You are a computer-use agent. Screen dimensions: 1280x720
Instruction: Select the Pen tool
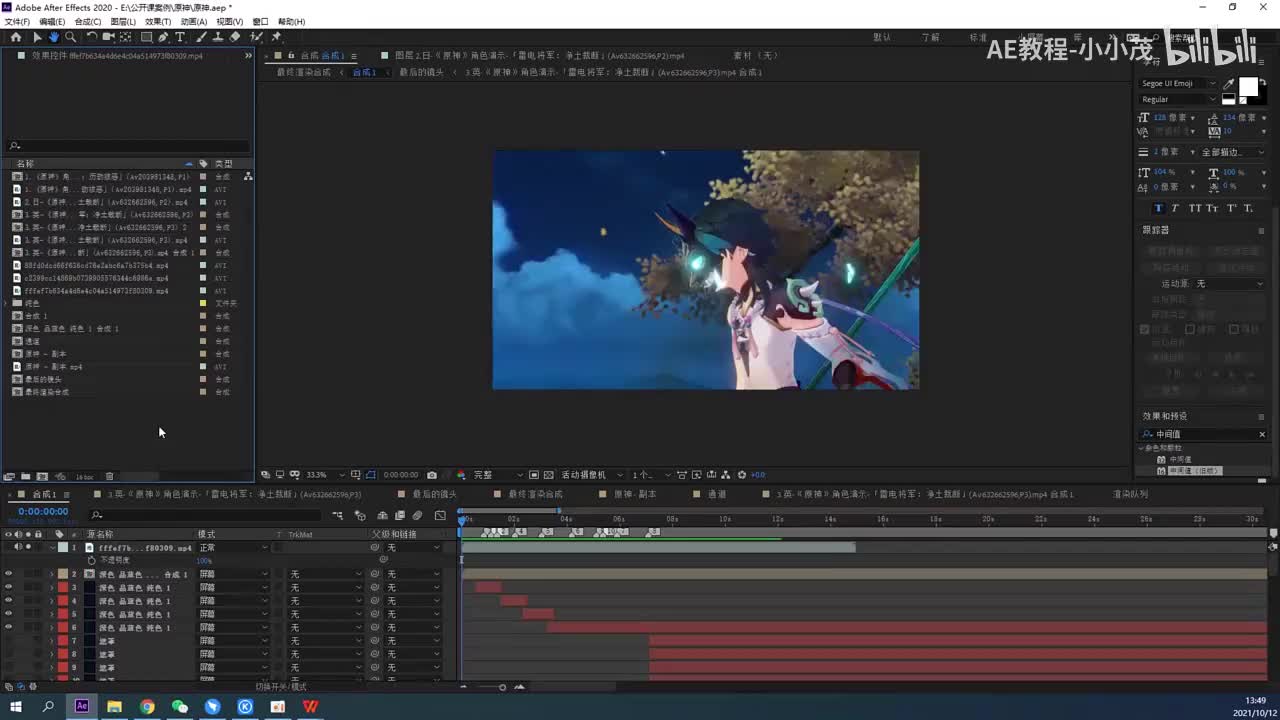tap(164, 37)
